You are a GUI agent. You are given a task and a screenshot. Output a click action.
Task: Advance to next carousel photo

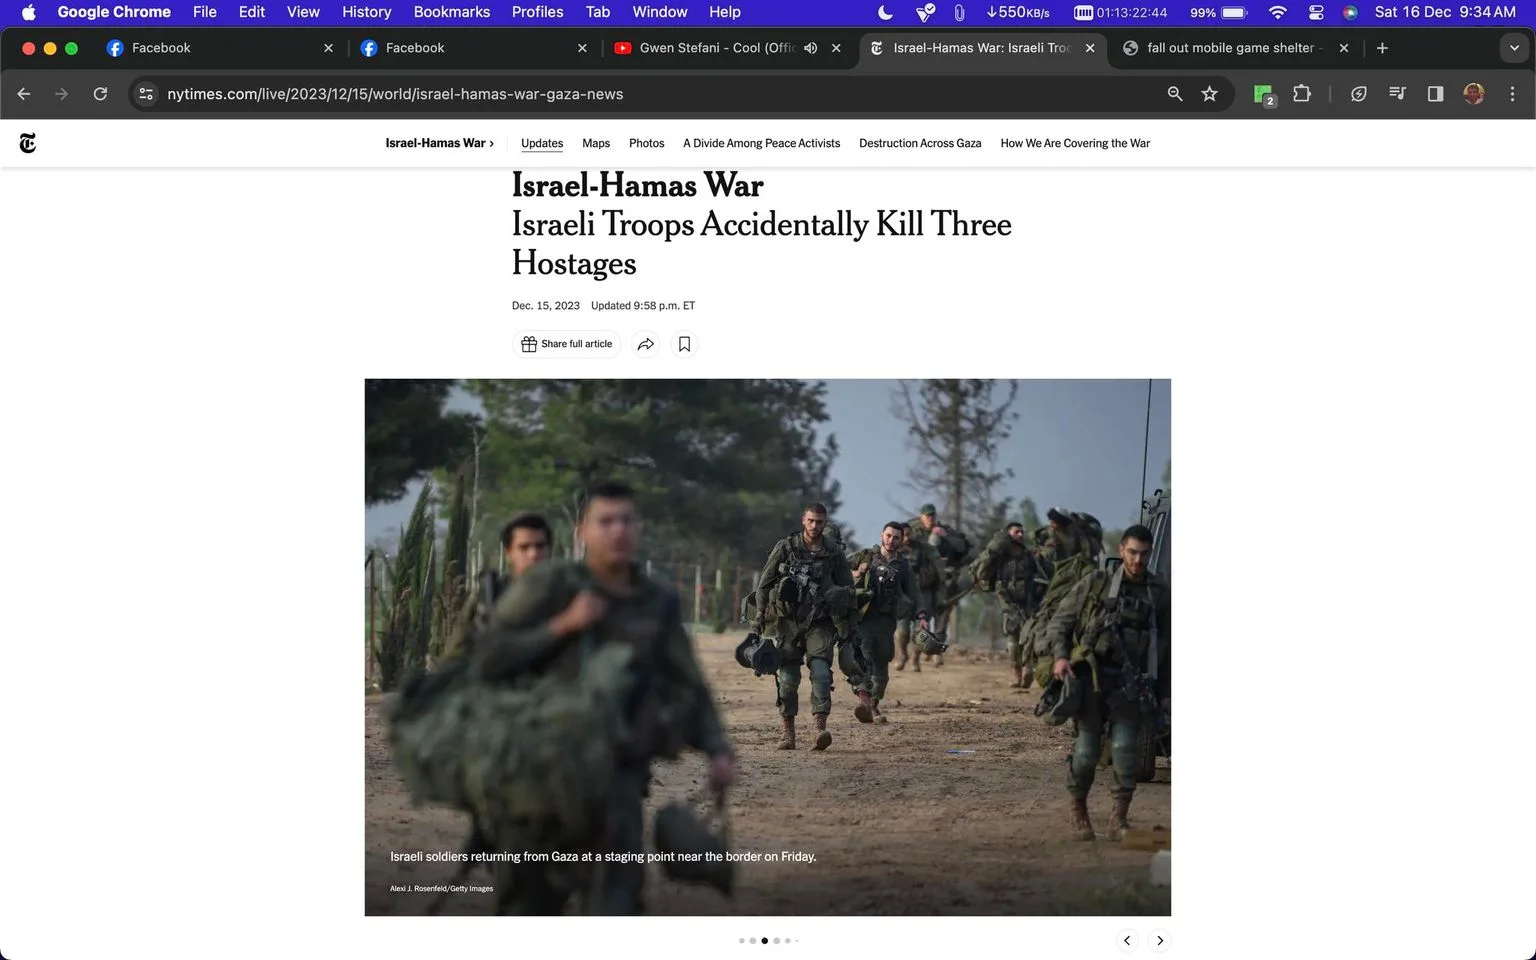click(x=1160, y=941)
